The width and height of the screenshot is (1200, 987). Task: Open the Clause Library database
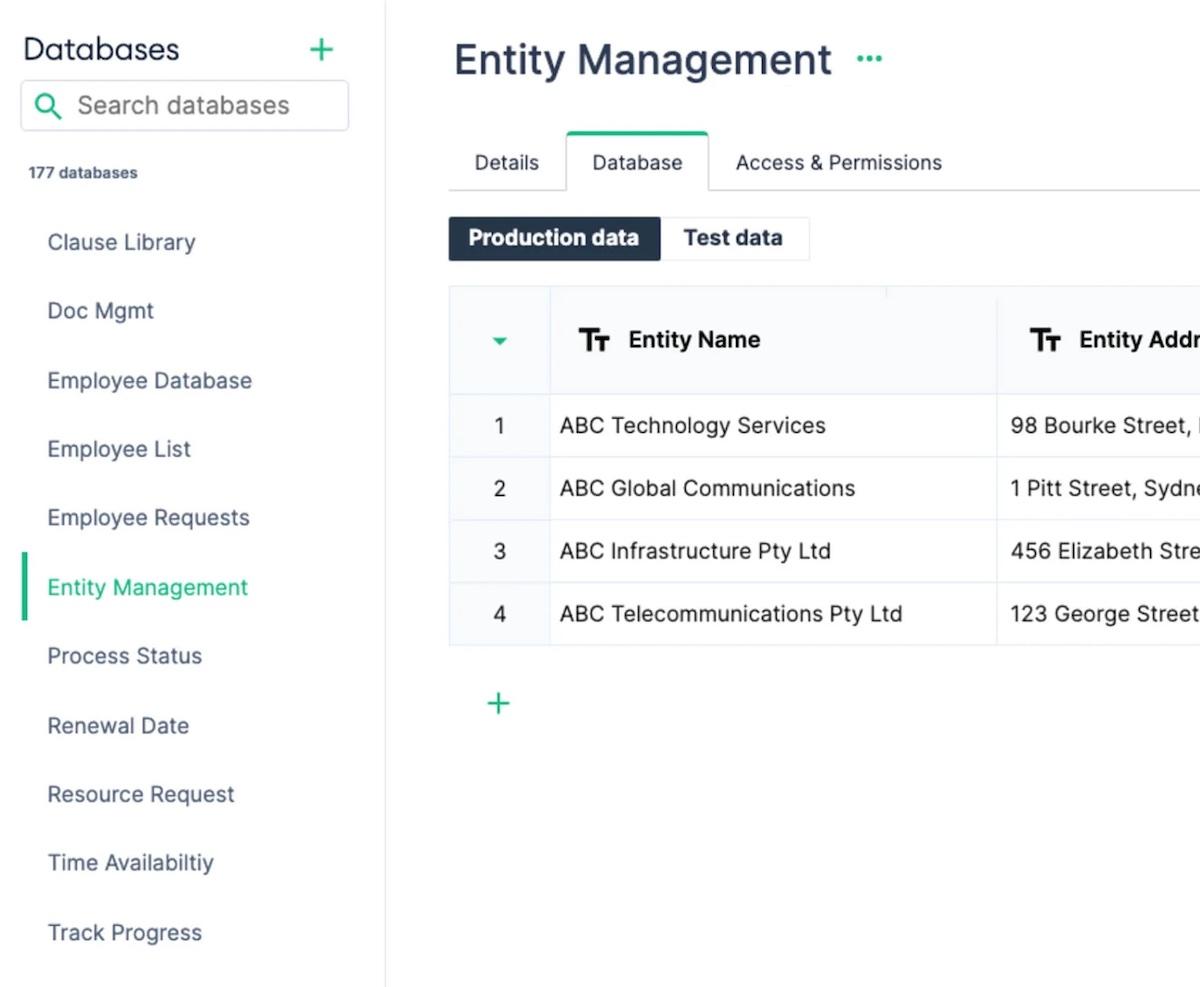coord(121,242)
